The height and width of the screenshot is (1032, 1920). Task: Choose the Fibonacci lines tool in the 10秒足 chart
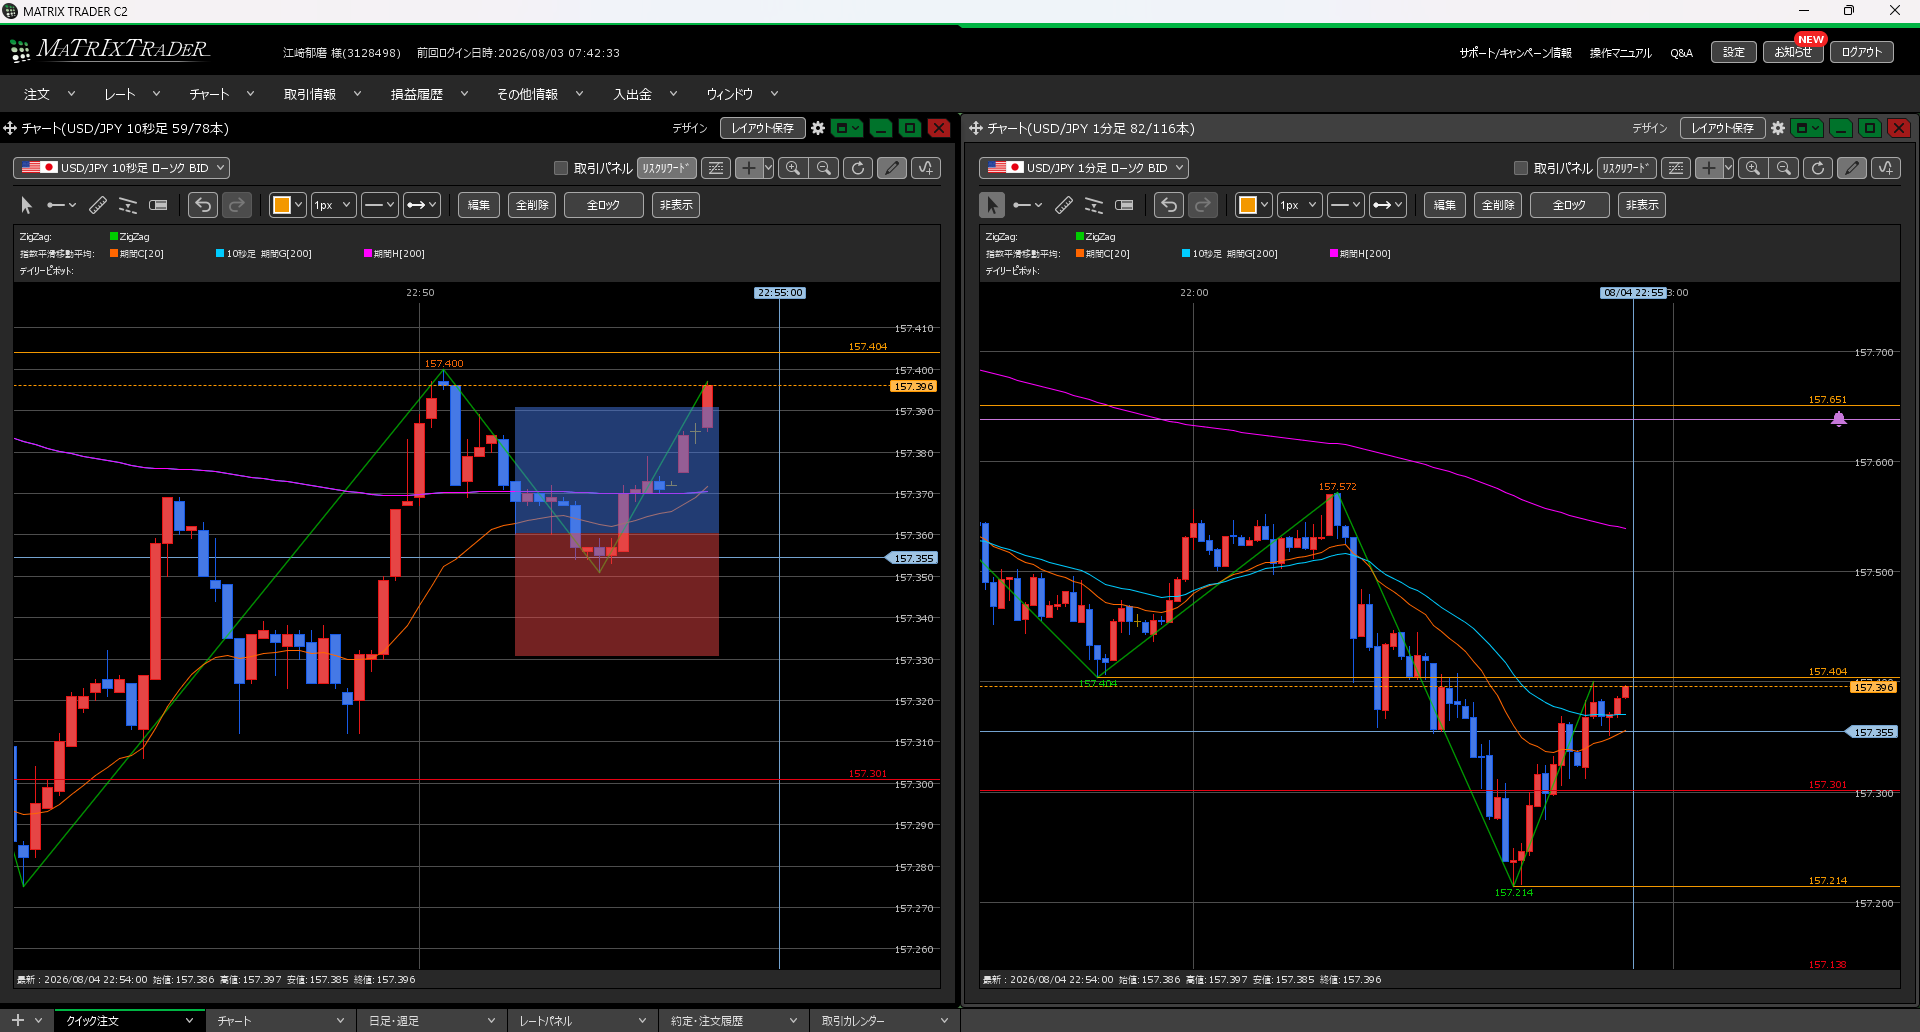tap(128, 205)
